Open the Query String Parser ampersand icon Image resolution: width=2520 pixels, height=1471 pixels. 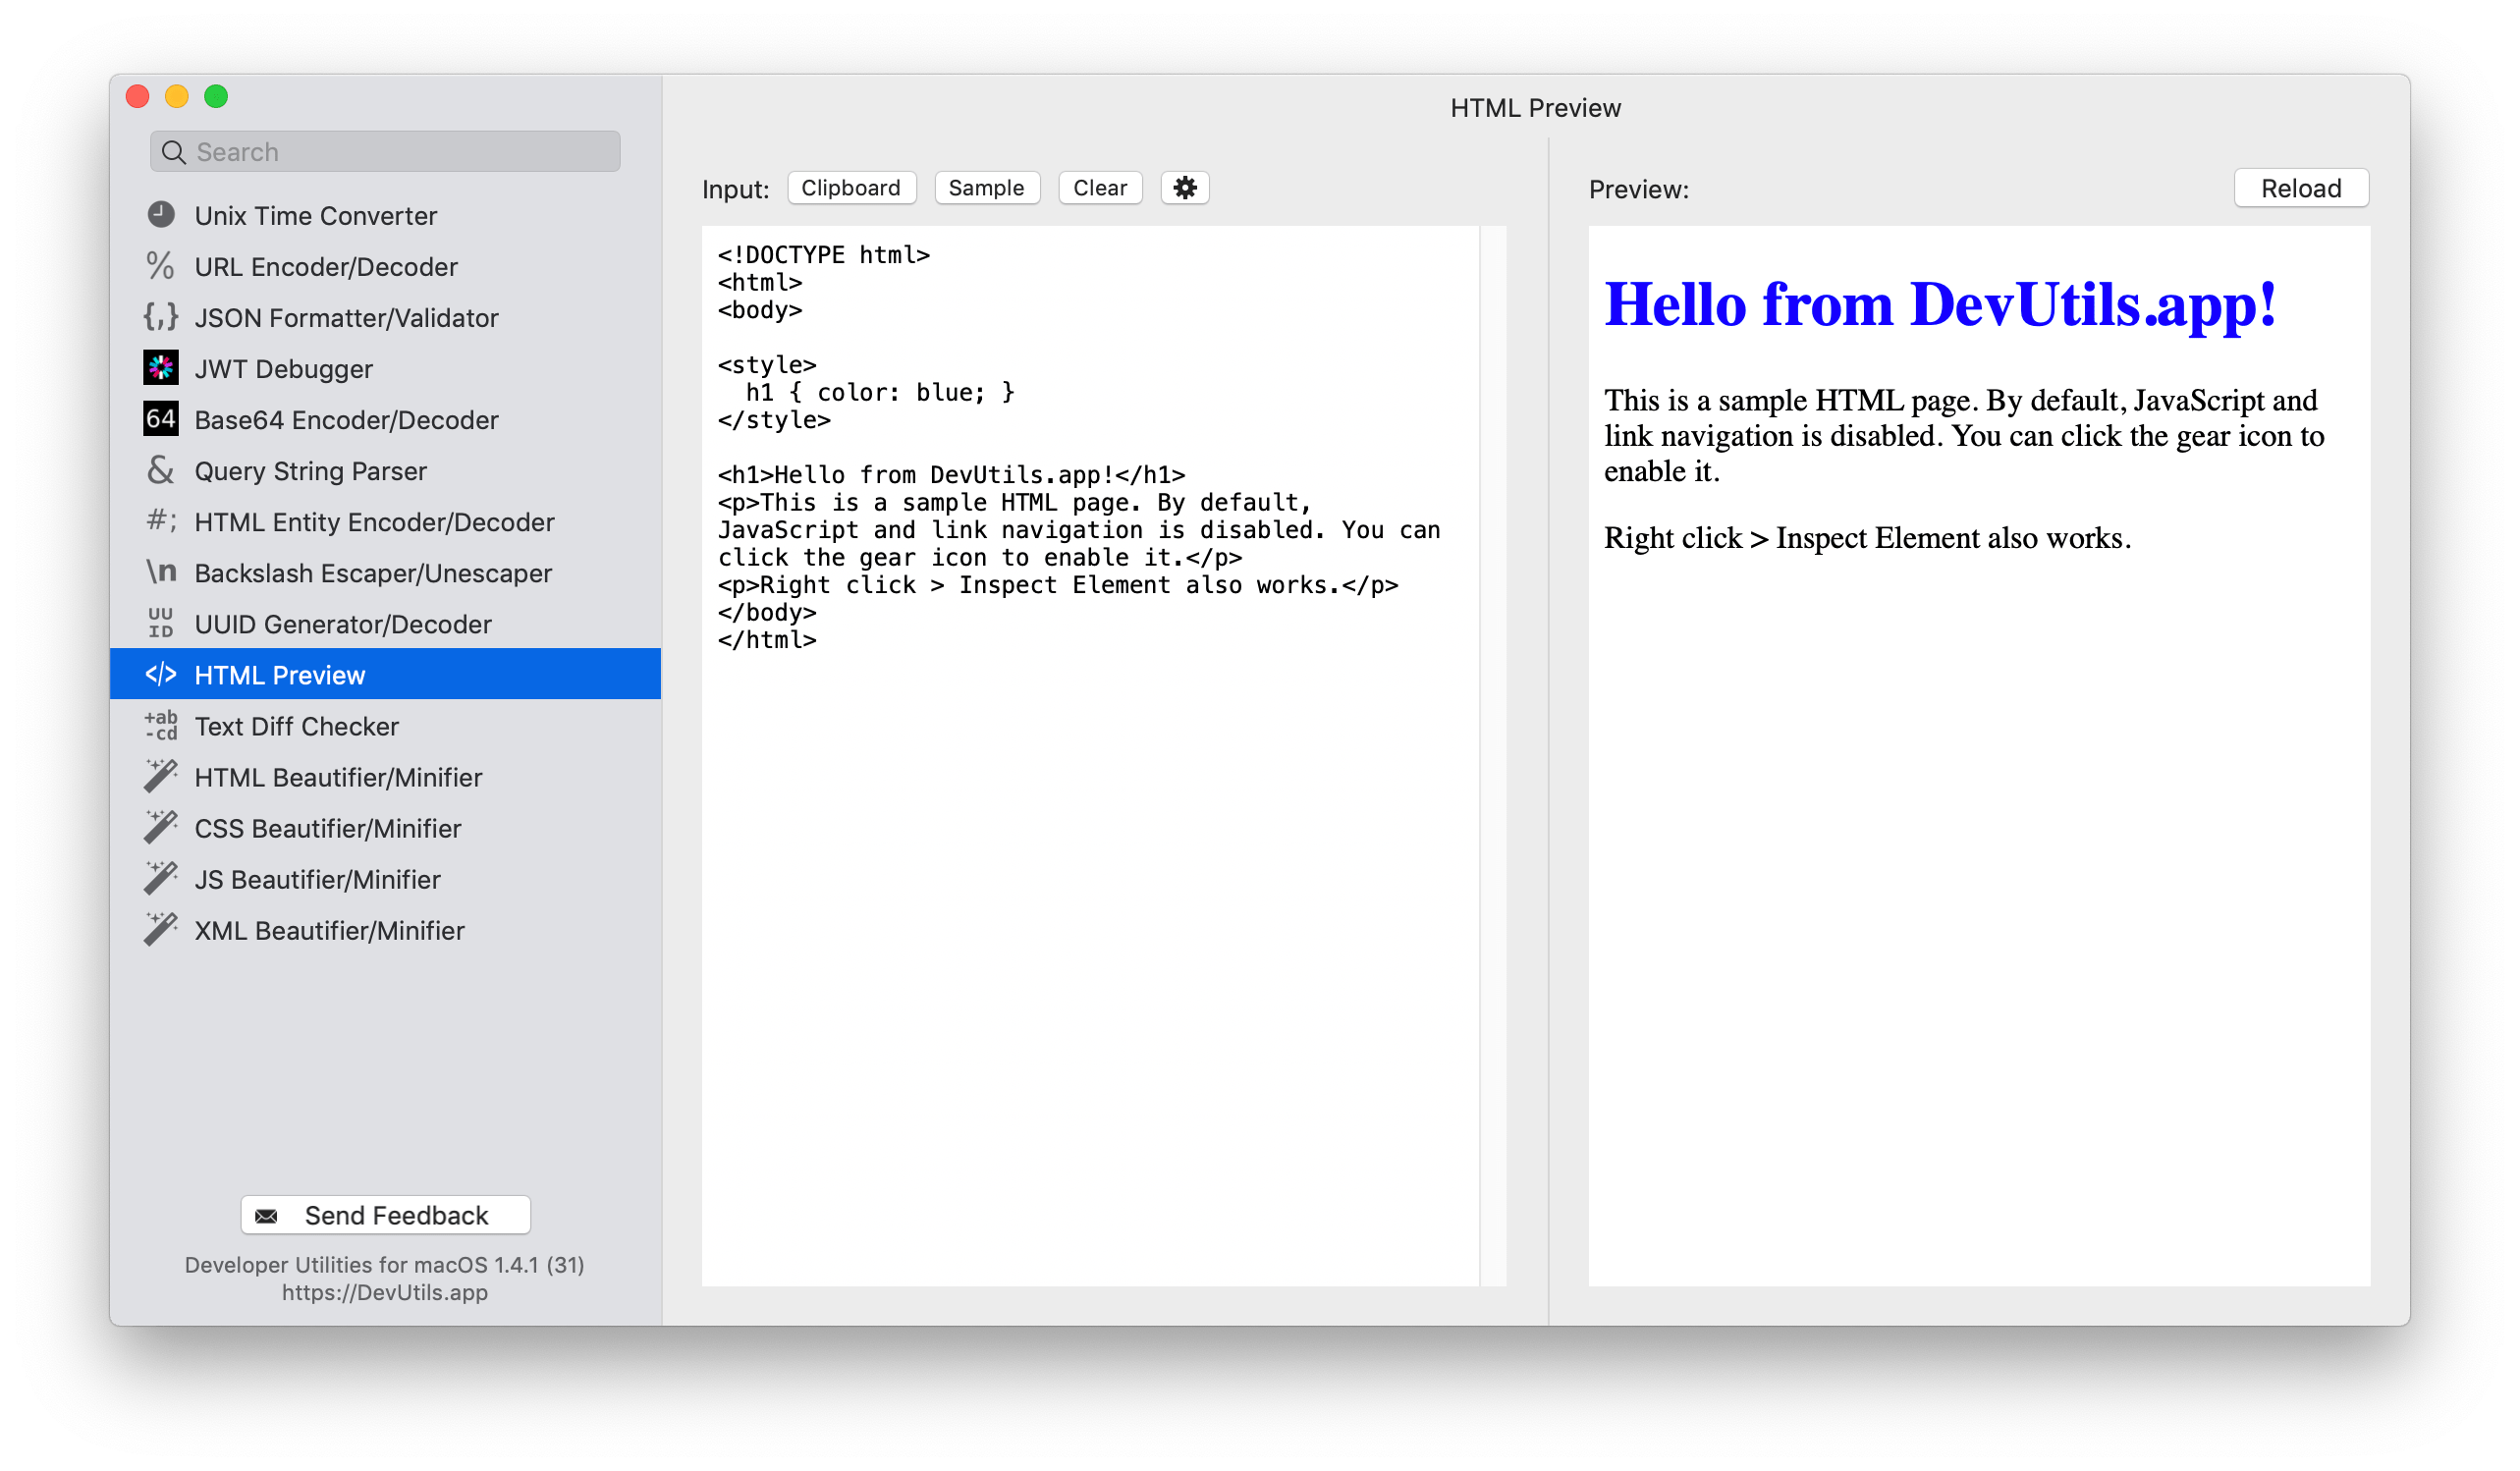coord(161,470)
